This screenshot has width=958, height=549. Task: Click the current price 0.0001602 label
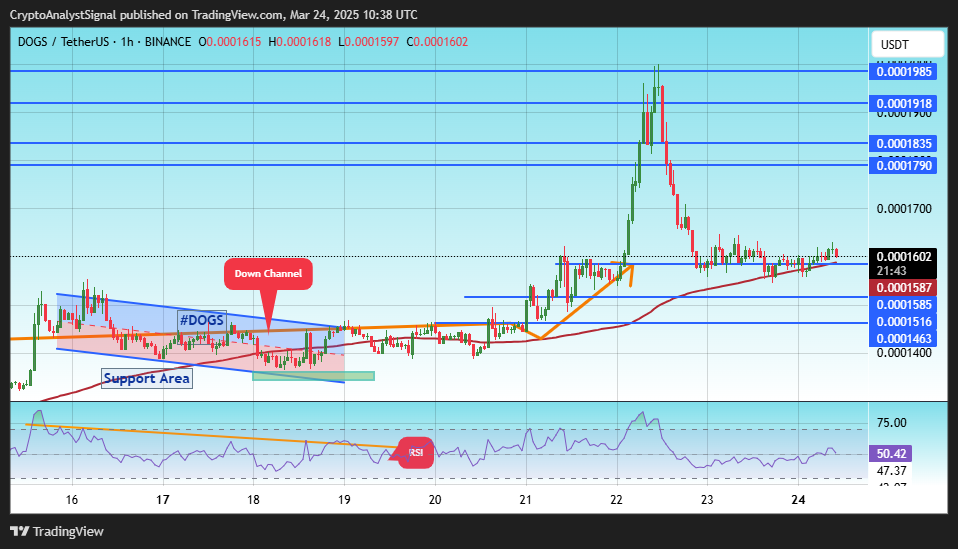(903, 256)
